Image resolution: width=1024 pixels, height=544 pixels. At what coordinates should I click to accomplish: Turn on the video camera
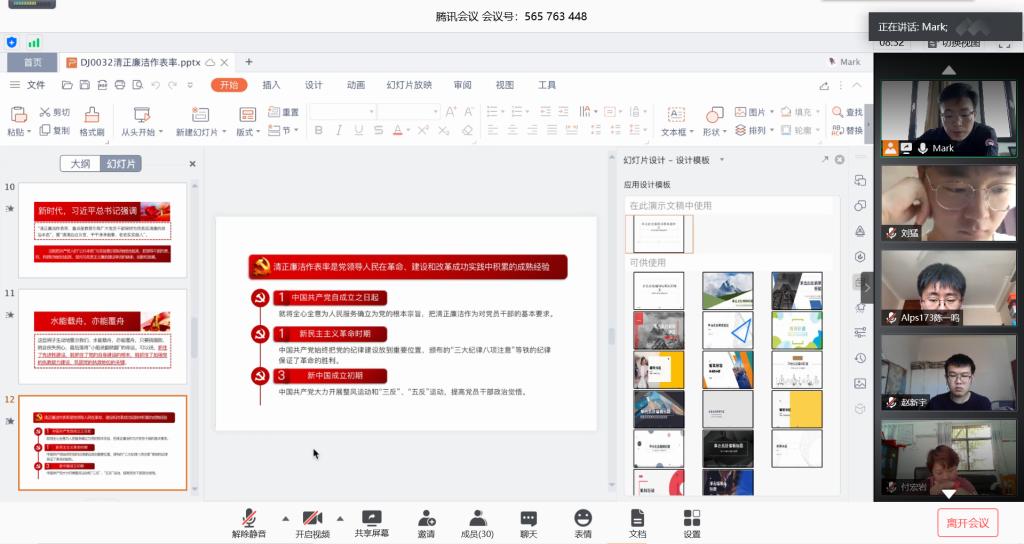click(x=312, y=518)
